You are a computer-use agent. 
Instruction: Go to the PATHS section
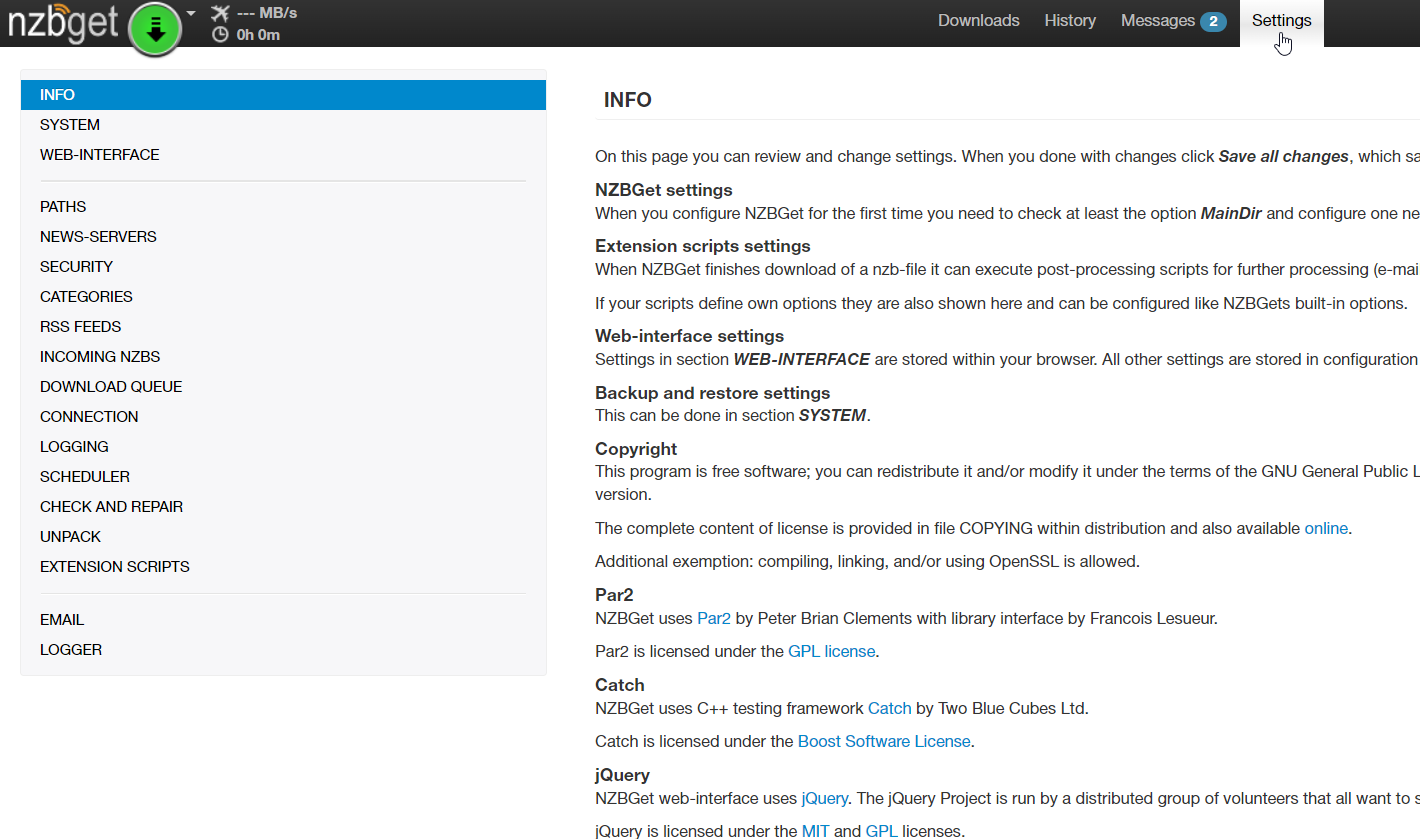tap(283, 207)
